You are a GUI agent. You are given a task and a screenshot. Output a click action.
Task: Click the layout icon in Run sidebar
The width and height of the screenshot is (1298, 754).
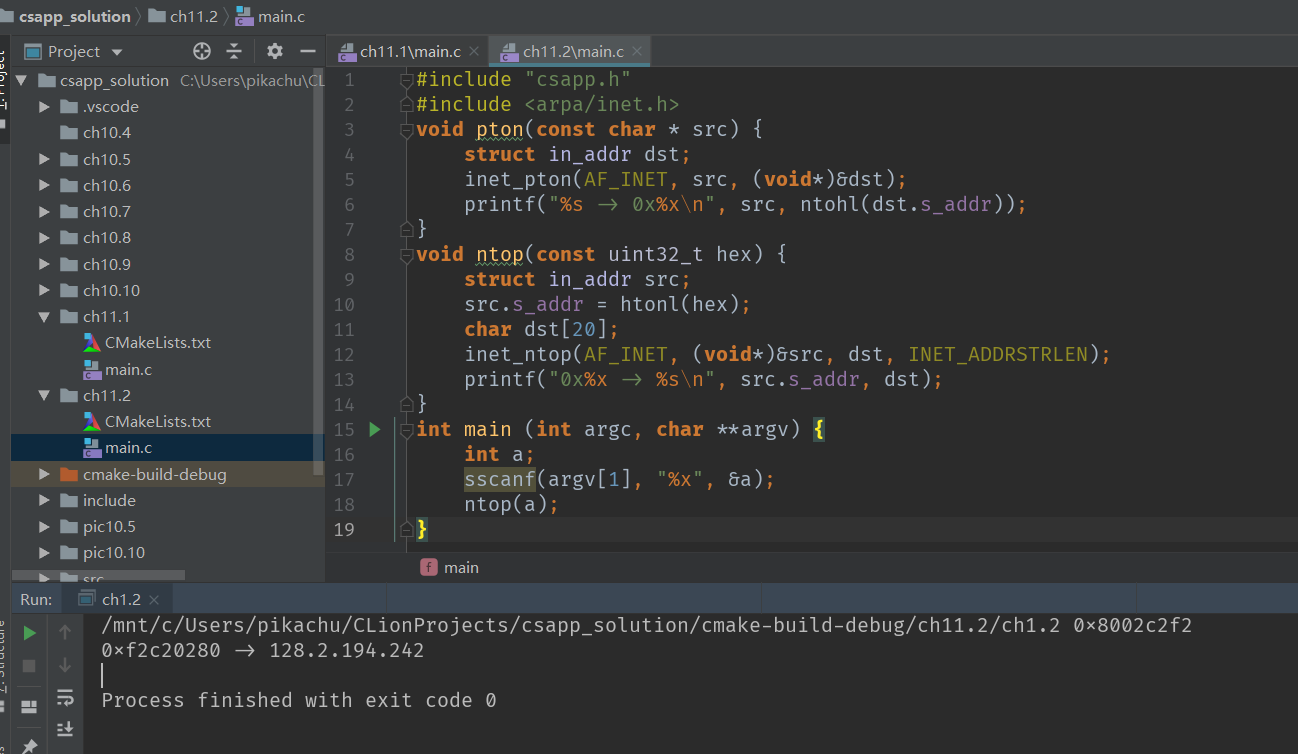coord(30,707)
